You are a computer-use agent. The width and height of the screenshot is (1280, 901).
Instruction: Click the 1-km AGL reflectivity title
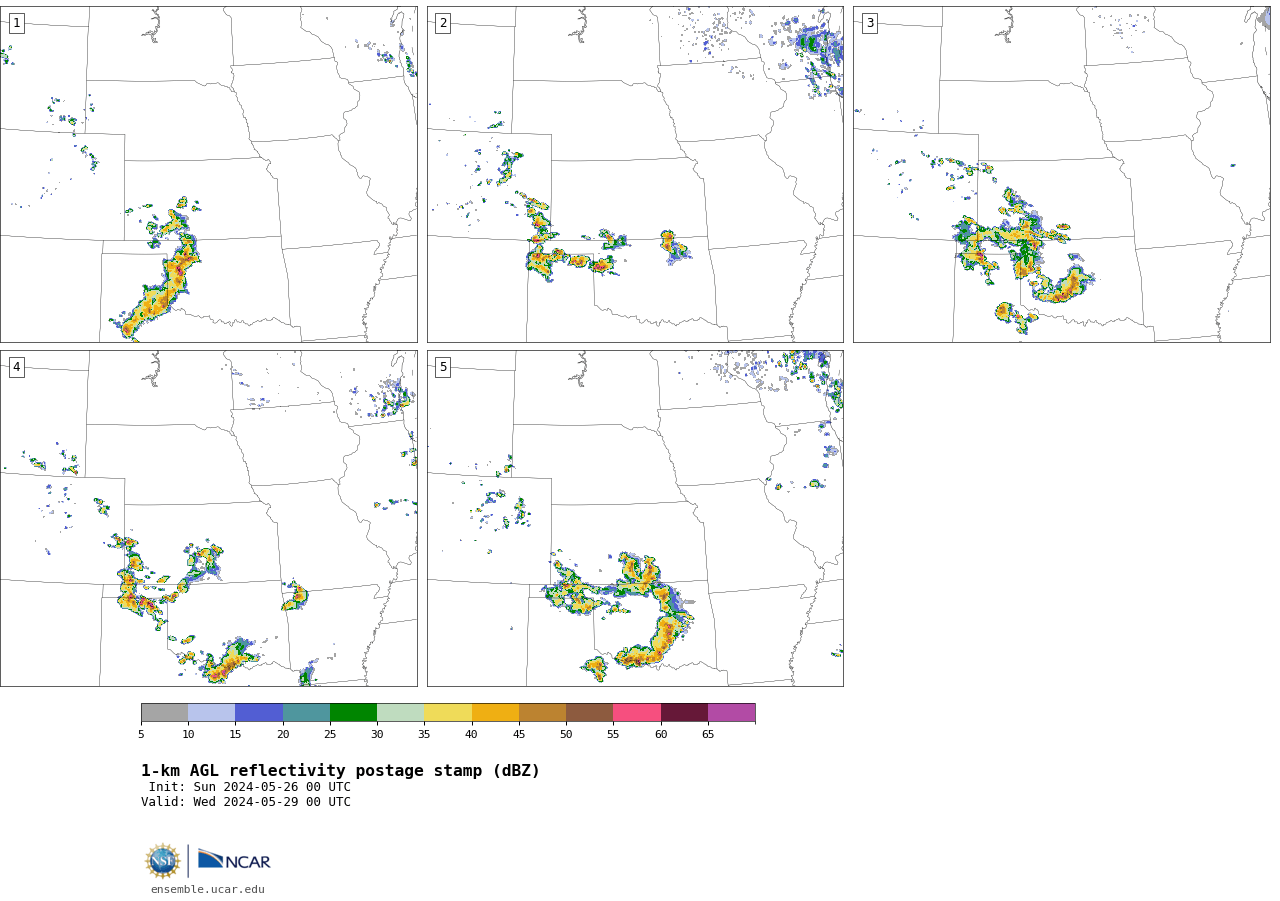[340, 771]
